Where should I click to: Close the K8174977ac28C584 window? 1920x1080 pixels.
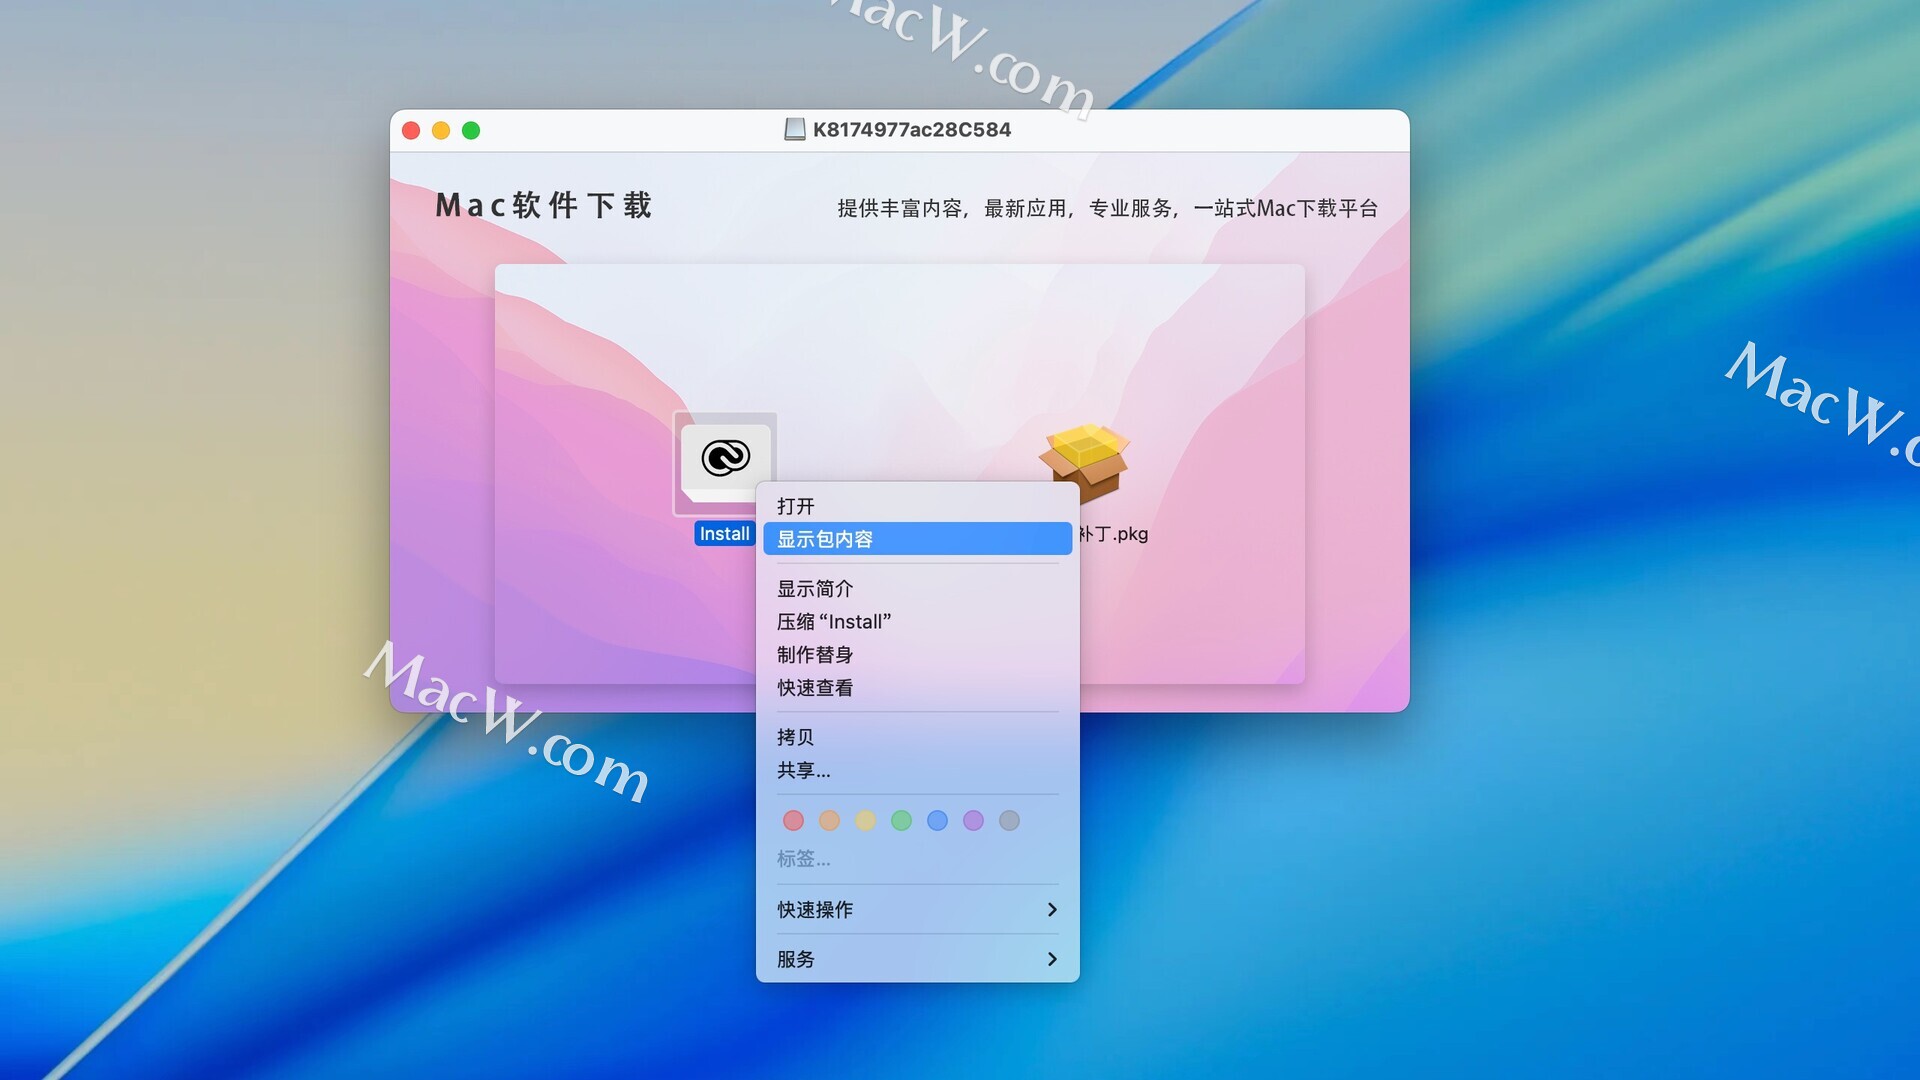(411, 131)
